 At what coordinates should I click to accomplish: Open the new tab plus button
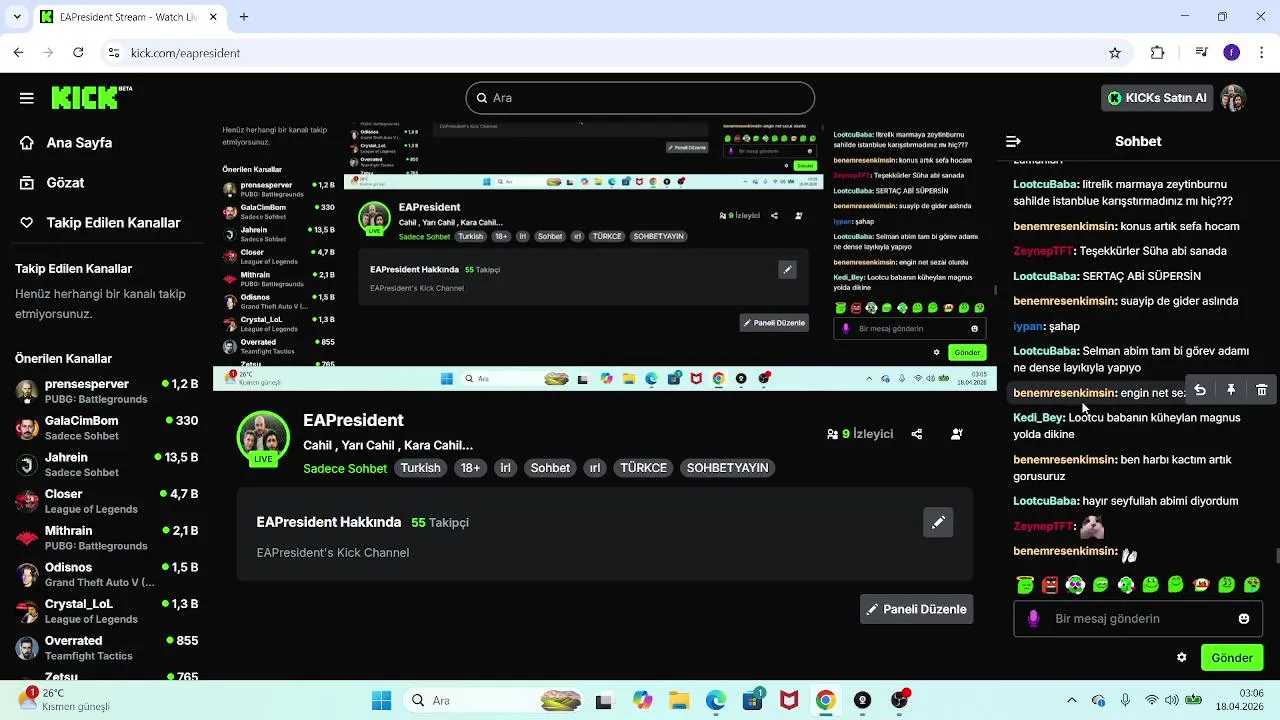point(244,17)
